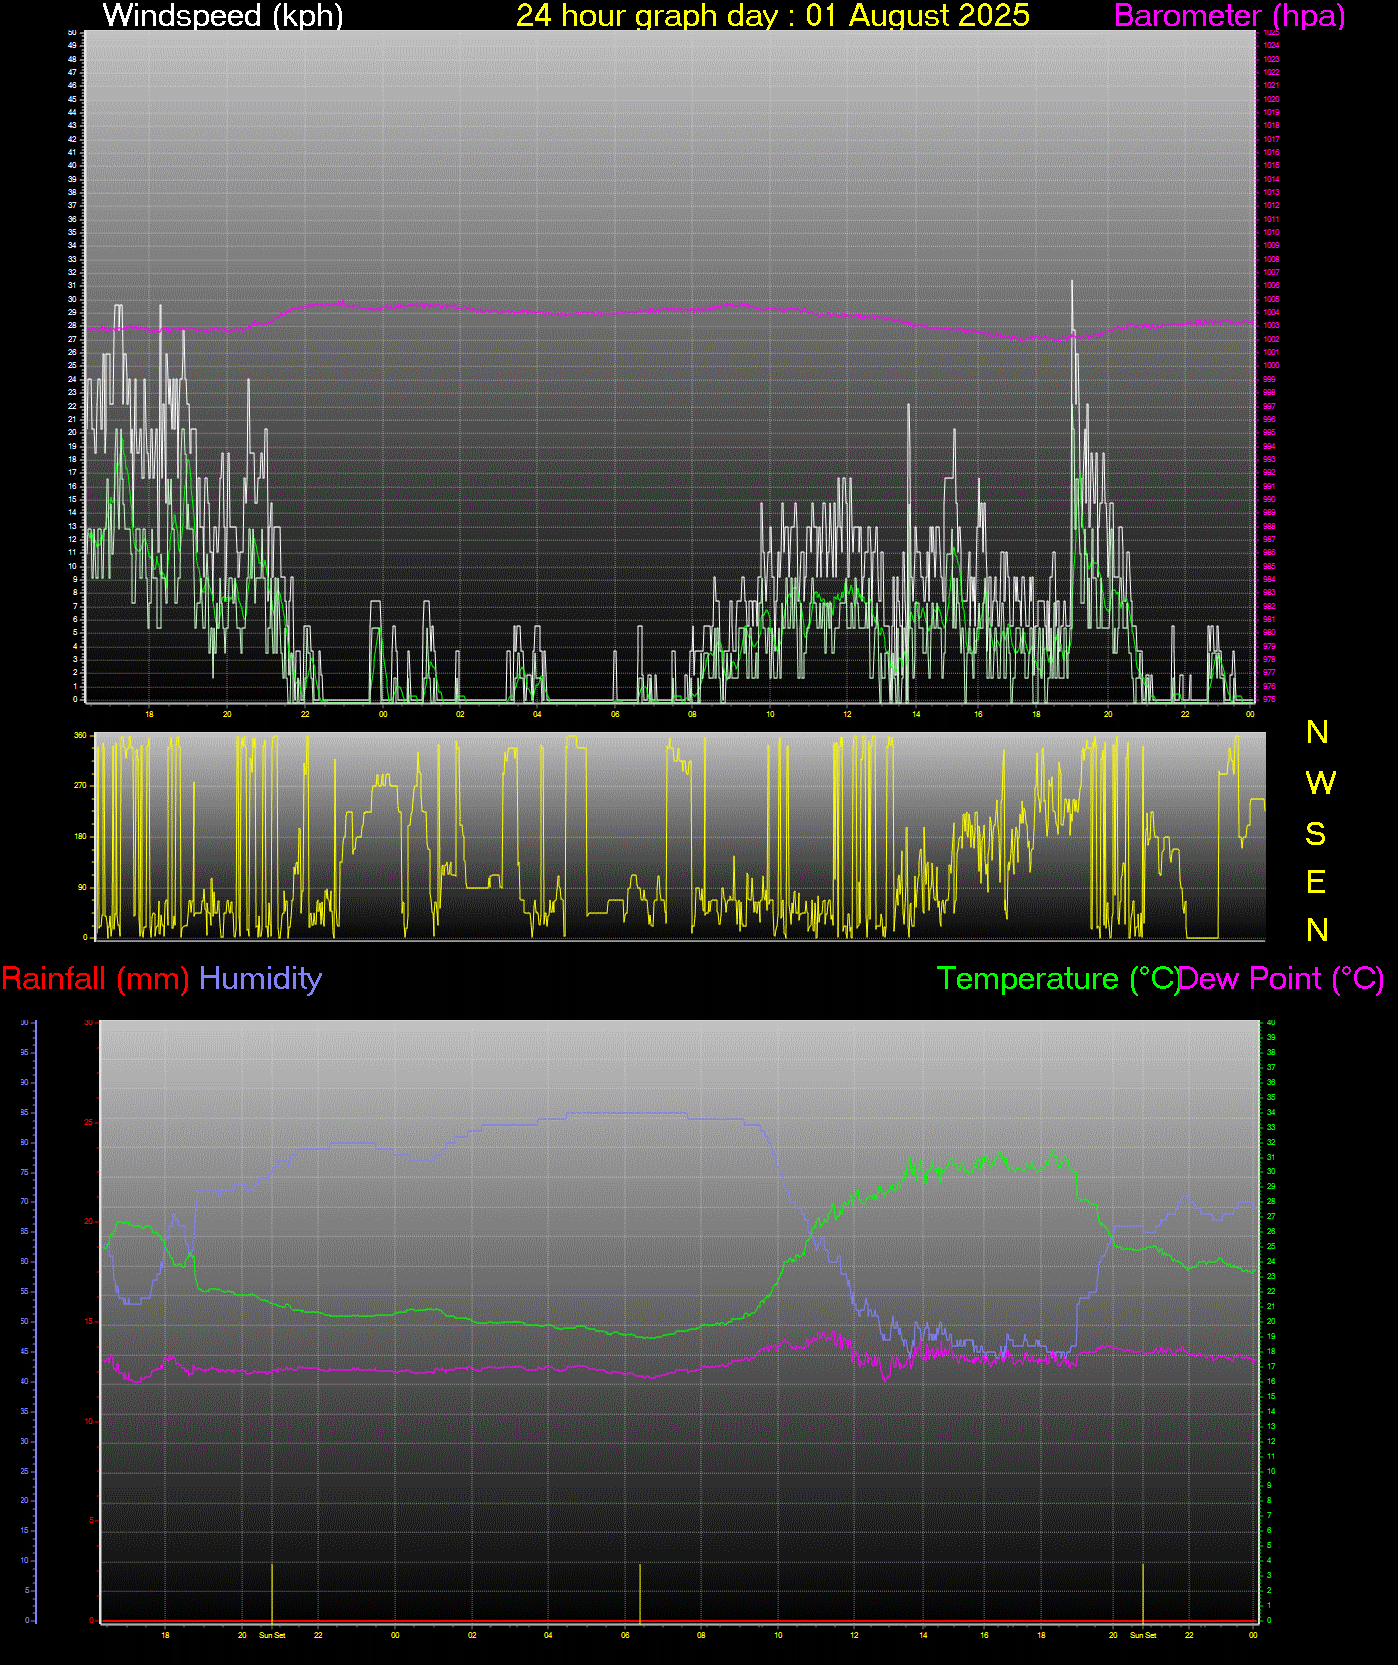Click the E wind direction label

click(1316, 882)
